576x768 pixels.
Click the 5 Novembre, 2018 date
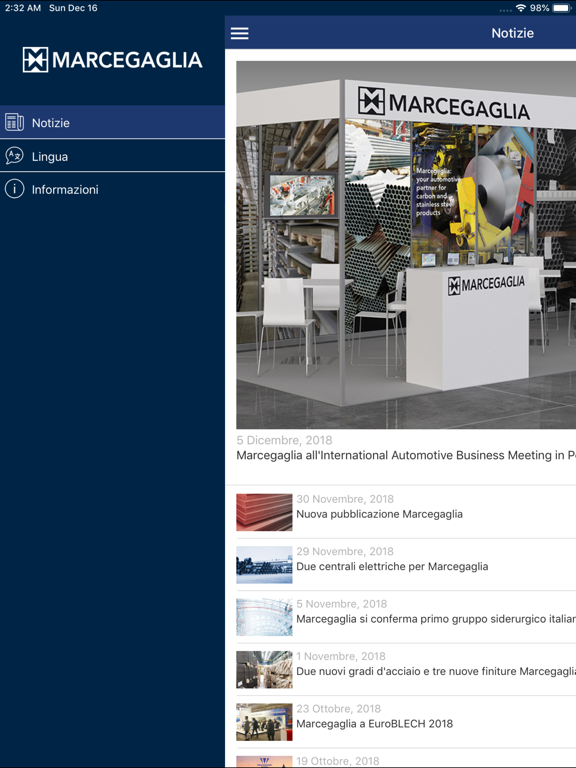[341, 604]
